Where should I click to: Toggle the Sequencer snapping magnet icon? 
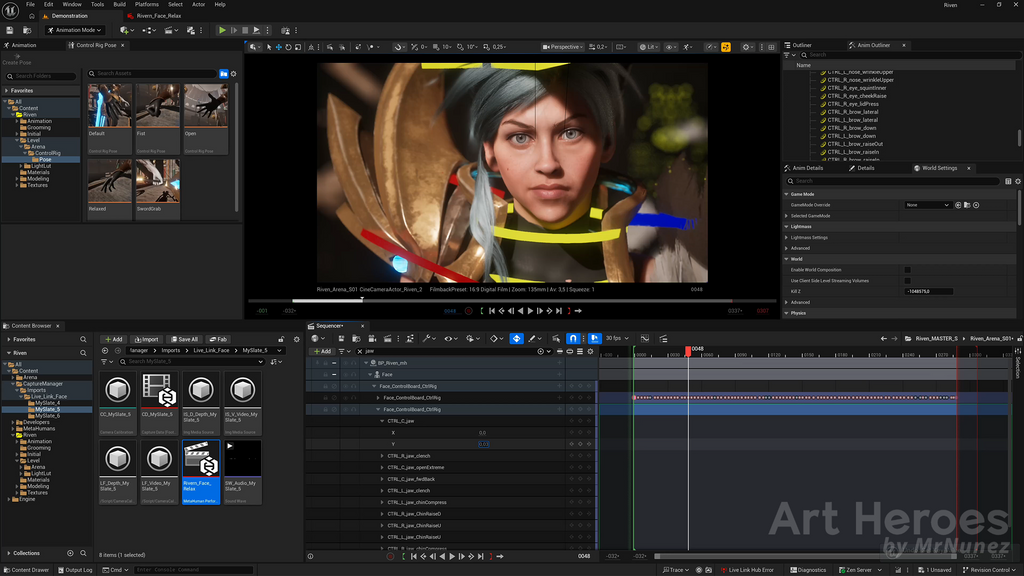coord(573,338)
